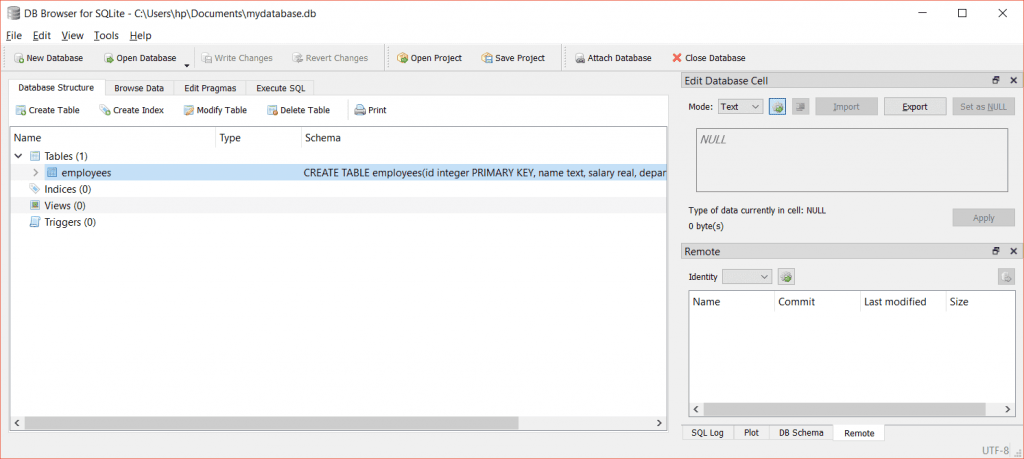The image size is (1024, 459).
Task: Select the Database Structure tab
Action: pyautogui.click(x=56, y=87)
